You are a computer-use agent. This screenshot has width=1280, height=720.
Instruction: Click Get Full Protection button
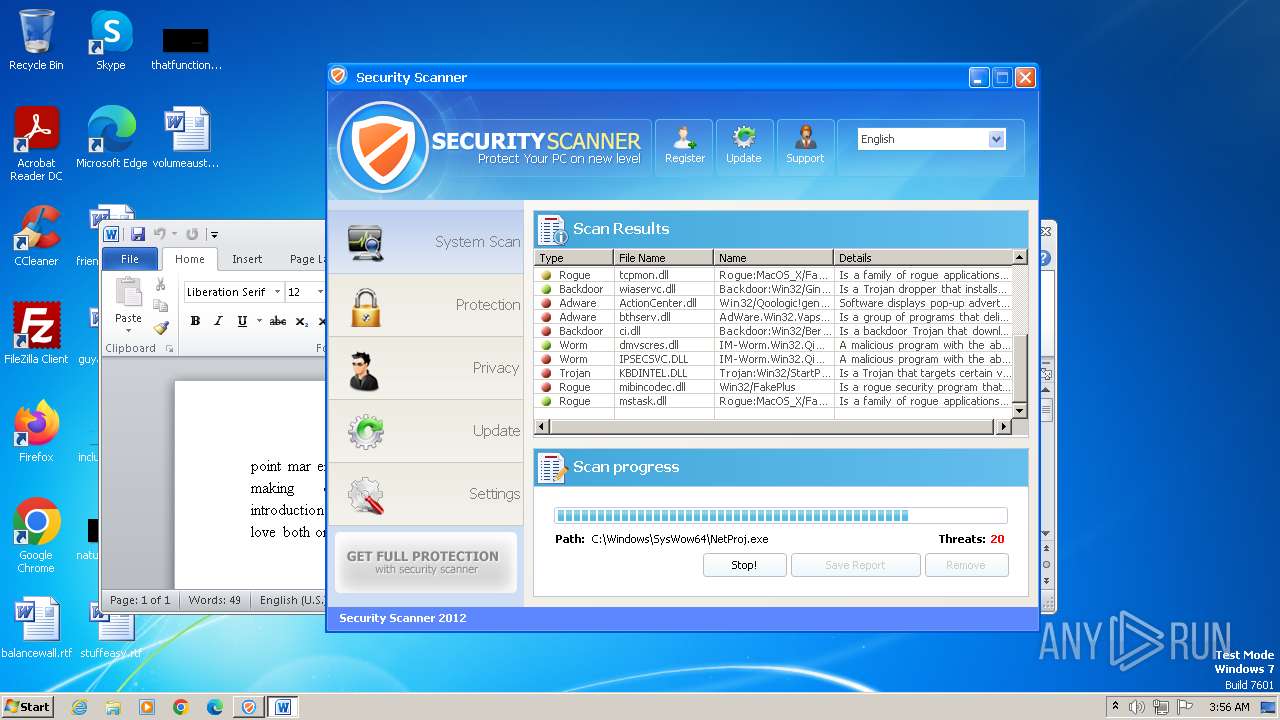426,562
